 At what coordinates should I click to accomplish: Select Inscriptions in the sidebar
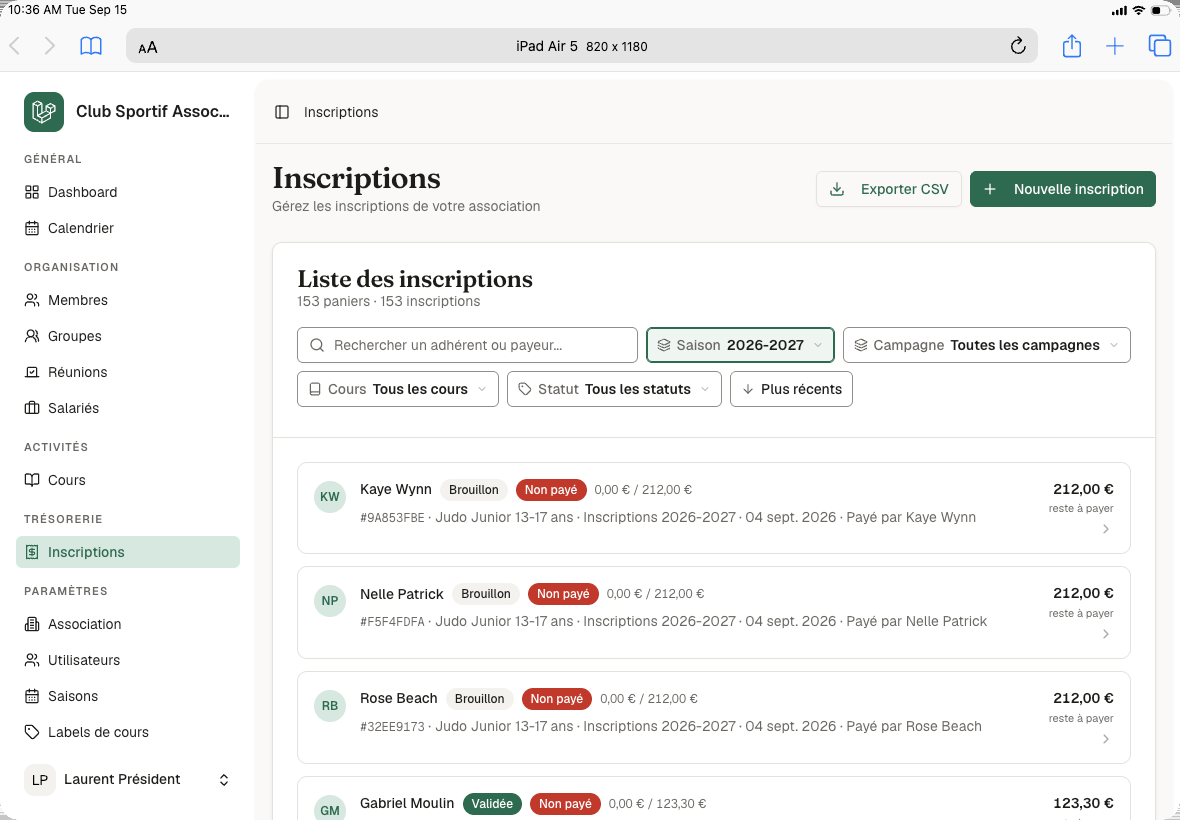[x=128, y=552]
